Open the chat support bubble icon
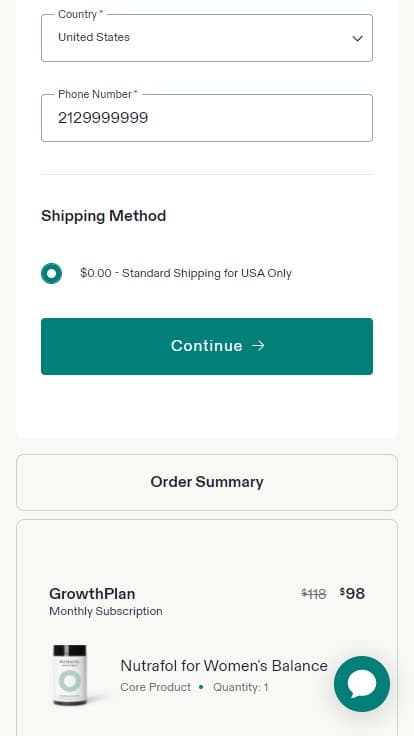 coord(361,683)
